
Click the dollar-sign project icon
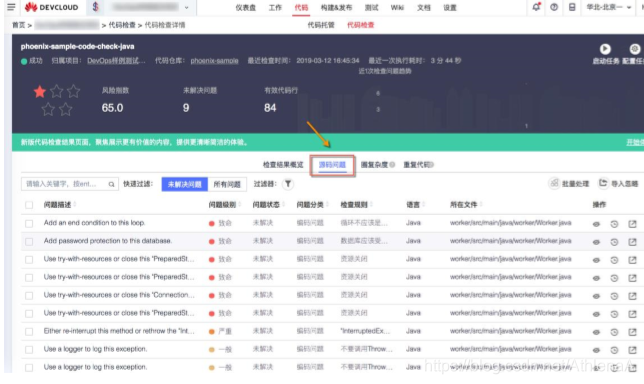click(95, 7)
